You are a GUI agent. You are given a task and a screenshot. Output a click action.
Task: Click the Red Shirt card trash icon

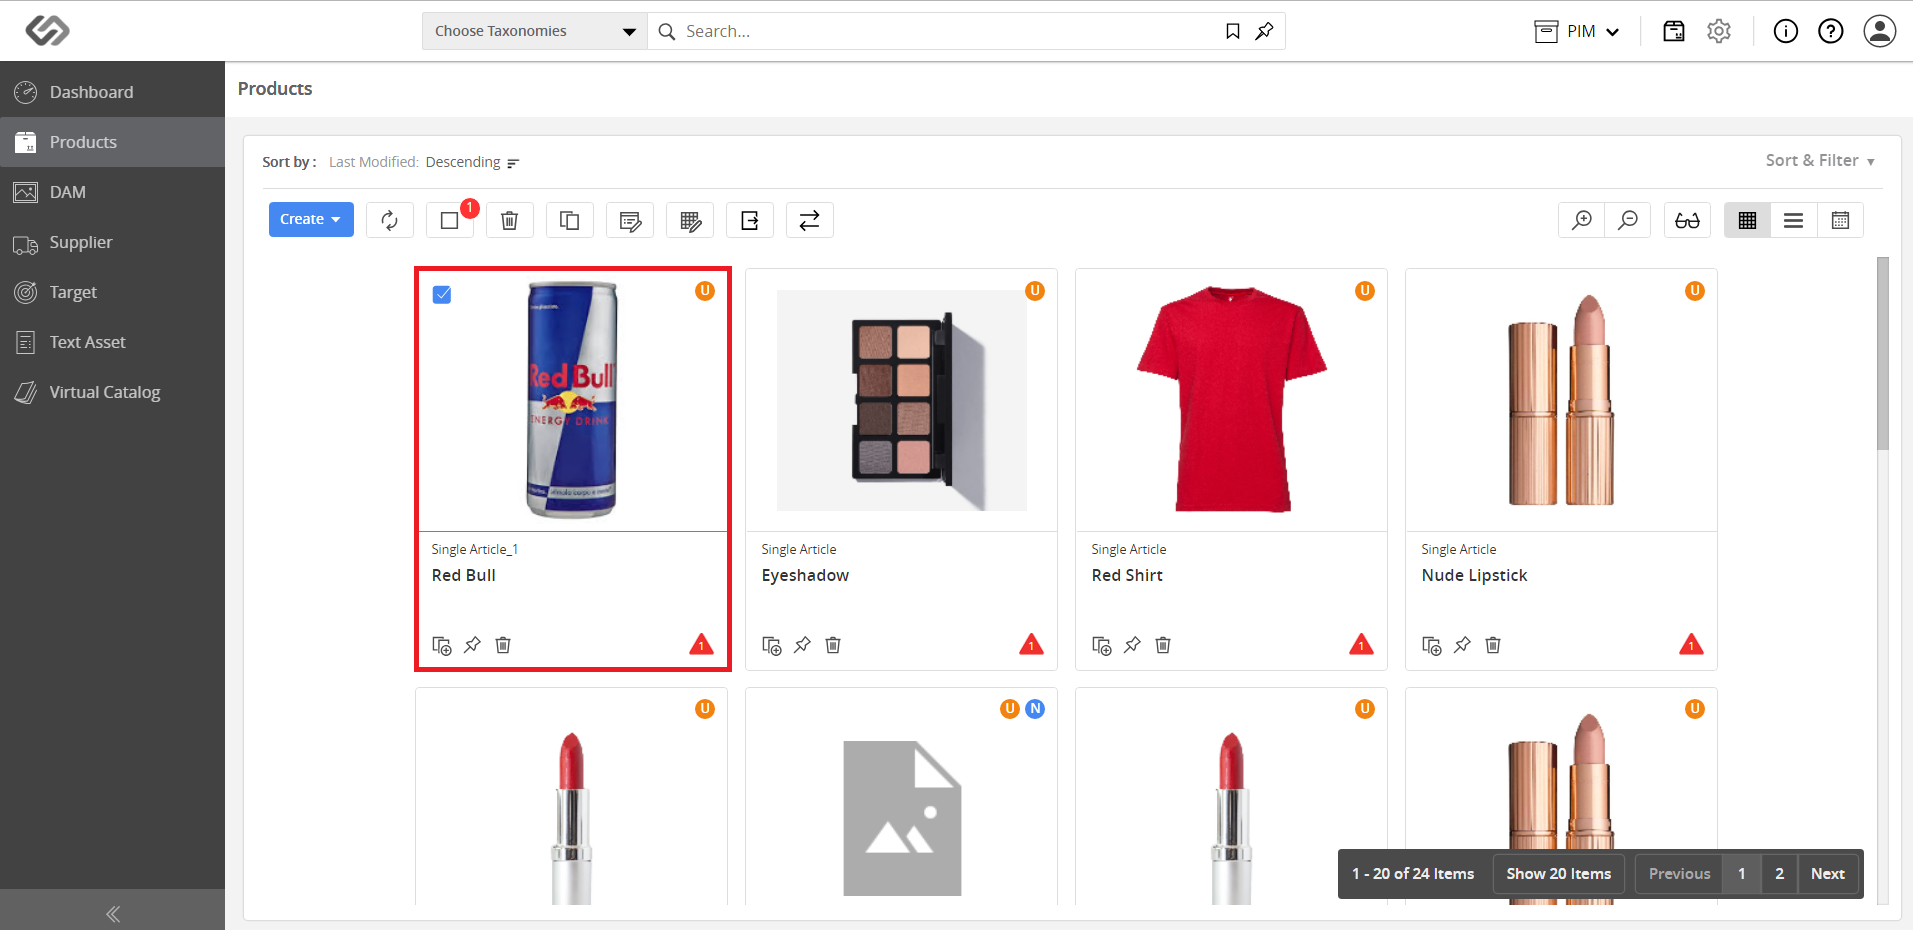[1163, 645]
